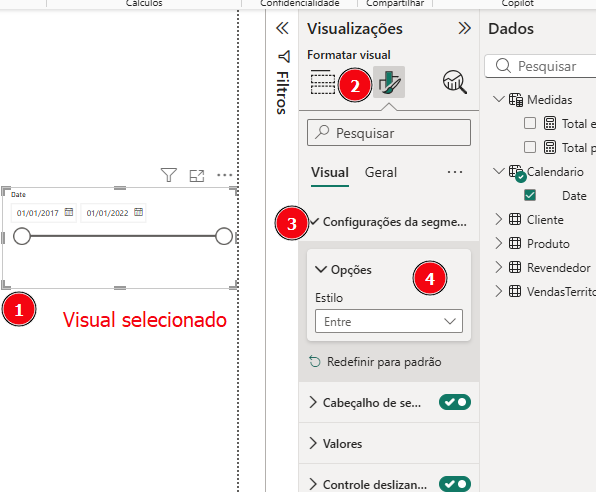This screenshot has height=492, width=596.
Task: Select the format visual paintbrush icon
Action: pos(389,82)
